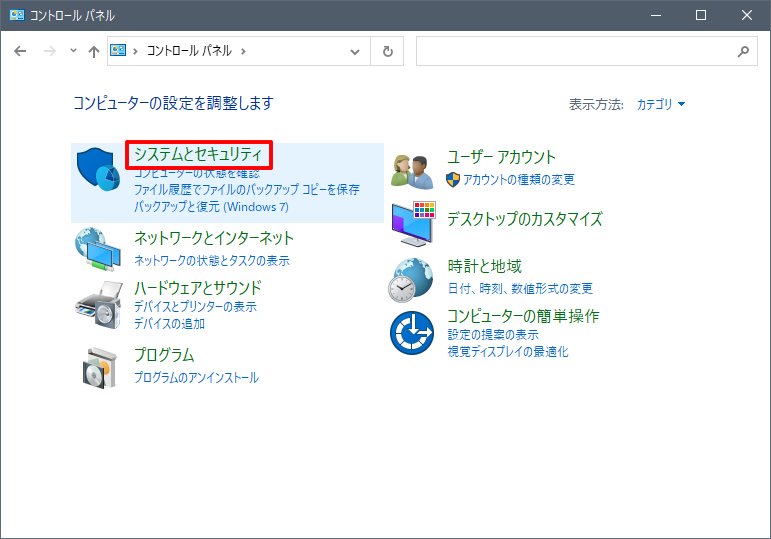
Task: Expand the chevron after コントロール パネル in the address bar
Action: pyautogui.click(x=243, y=51)
